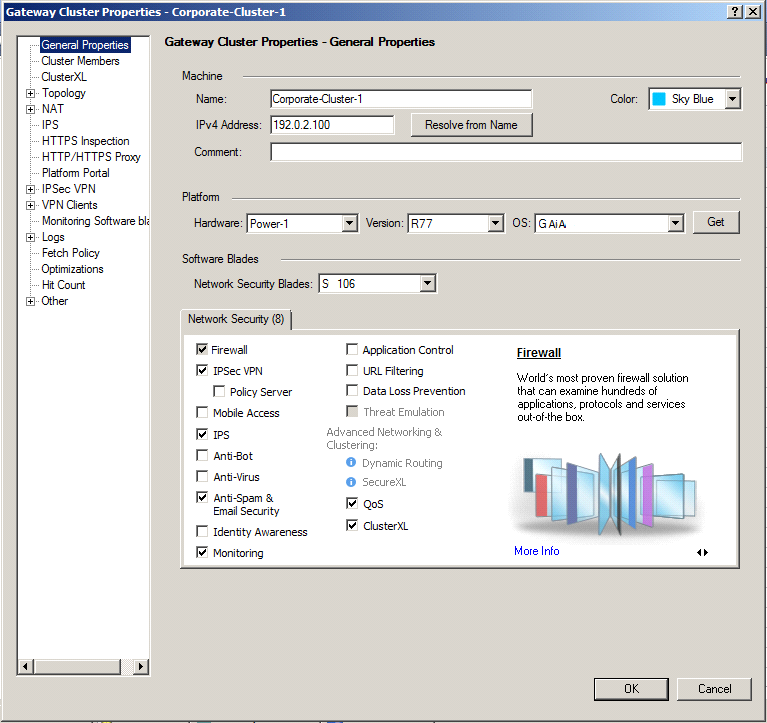767x723 pixels.
Task: Enable the Policy Server checkbox
Action: point(219,391)
